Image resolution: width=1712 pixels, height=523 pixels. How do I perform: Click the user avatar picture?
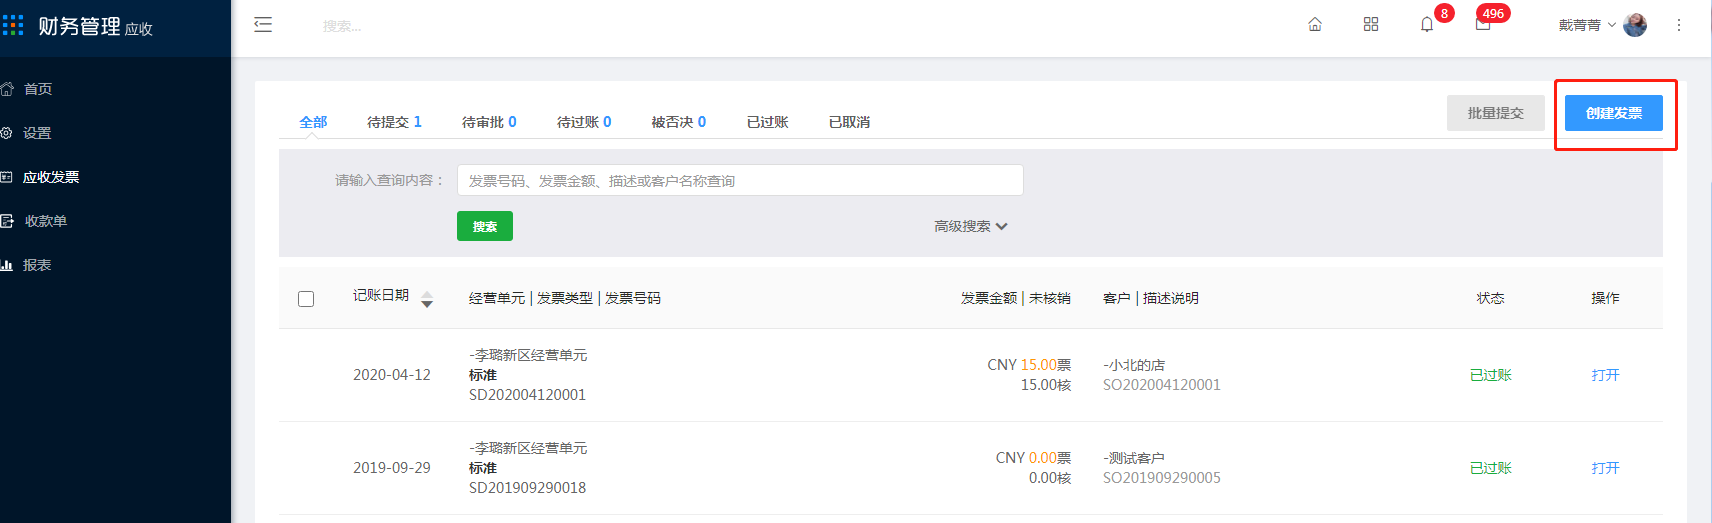click(x=1635, y=25)
